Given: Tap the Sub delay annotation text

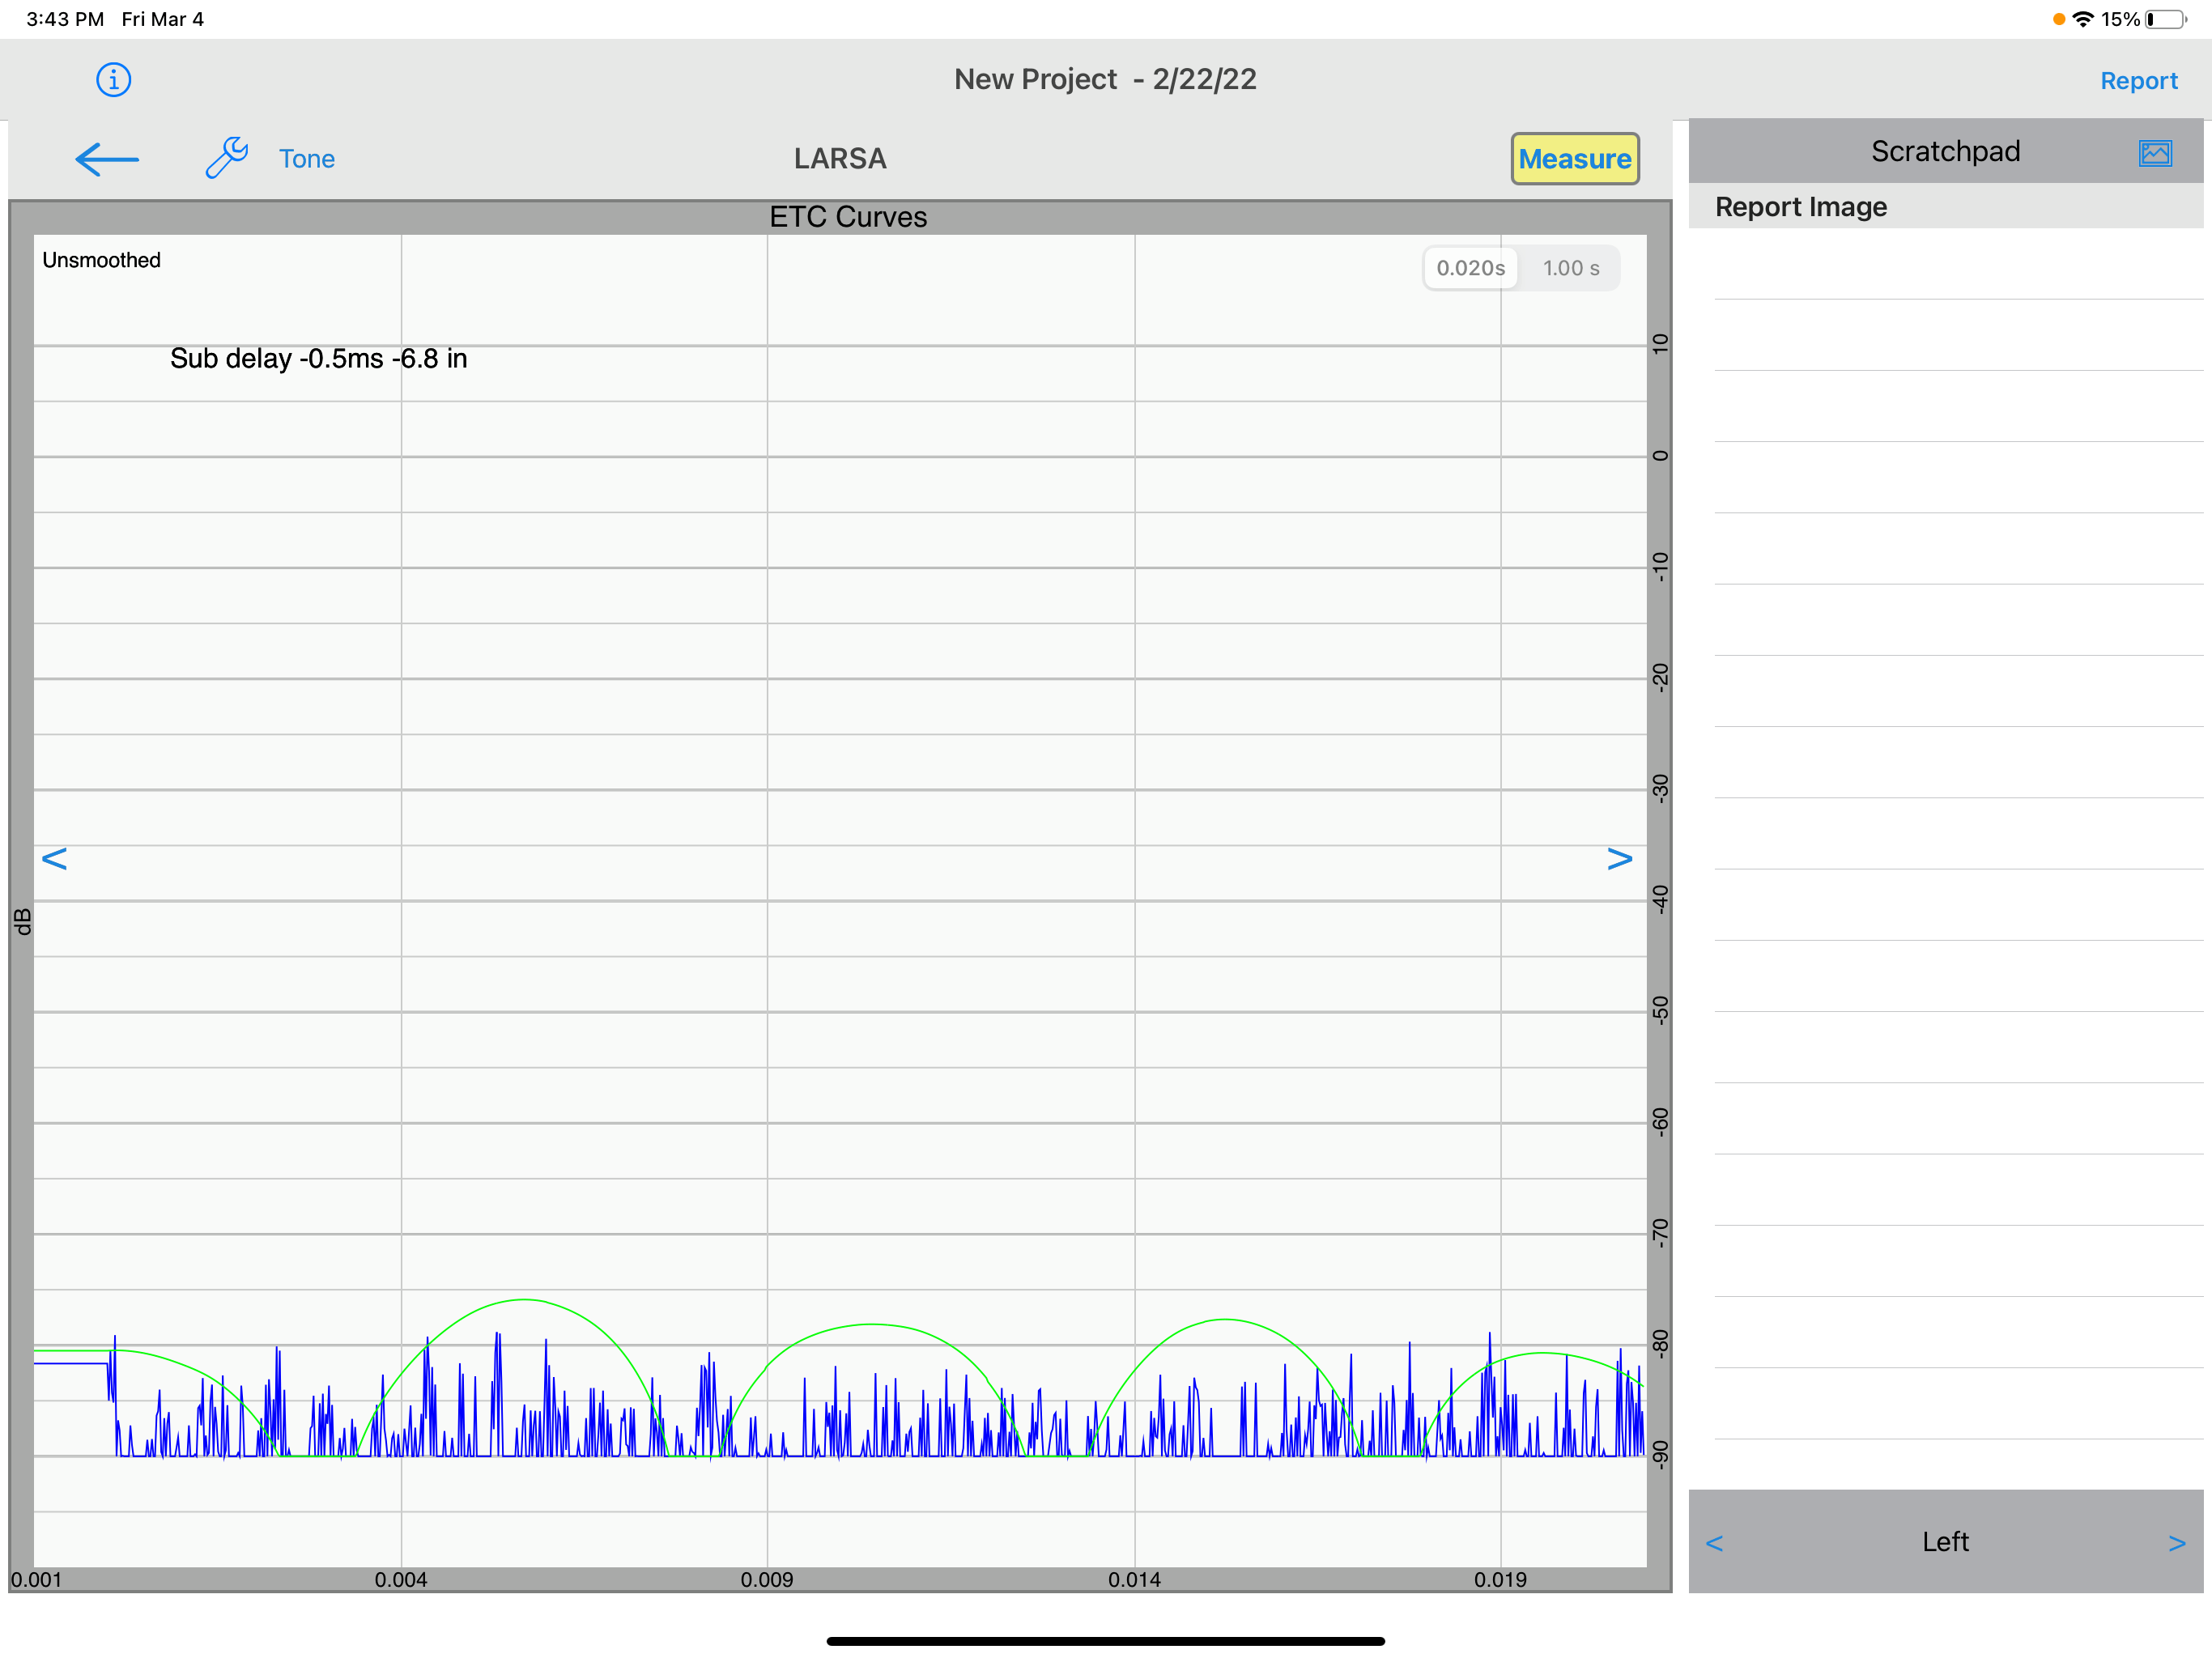Looking at the screenshot, I should coord(318,359).
